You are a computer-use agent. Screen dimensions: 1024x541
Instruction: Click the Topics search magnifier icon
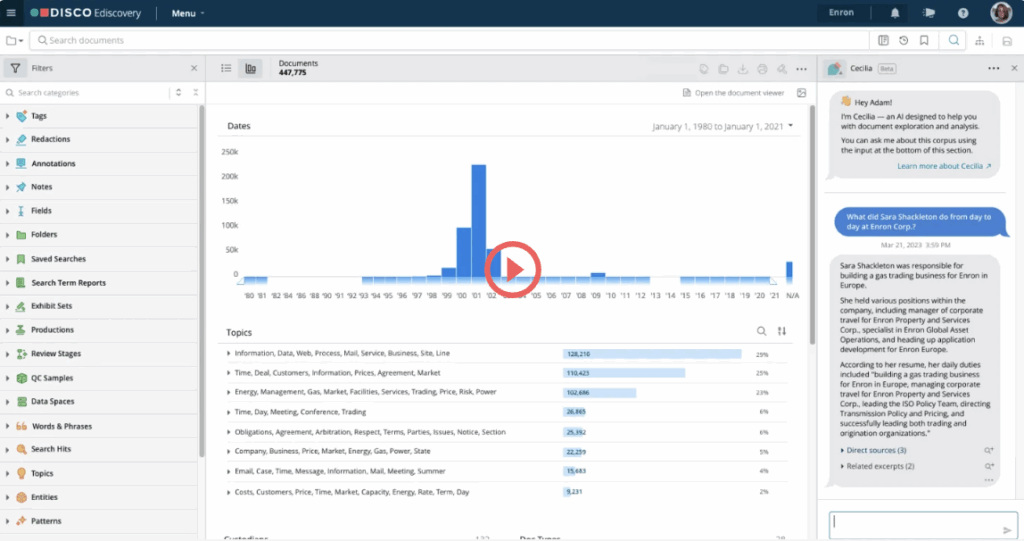coord(761,331)
